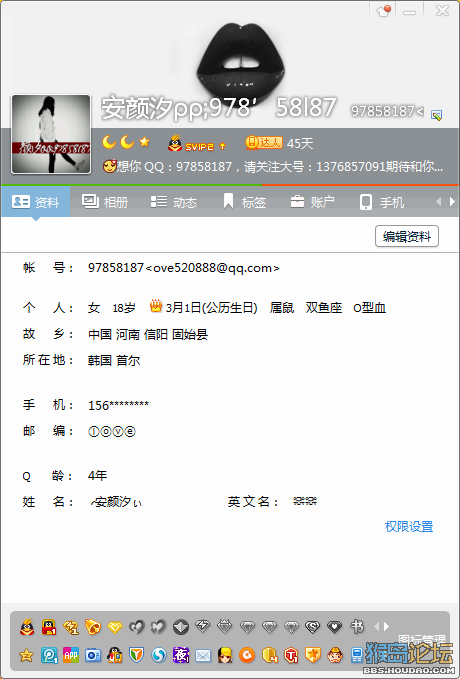The width and height of the screenshot is (460, 679).
Task: Click the orange bell icon
Action: click(93, 627)
